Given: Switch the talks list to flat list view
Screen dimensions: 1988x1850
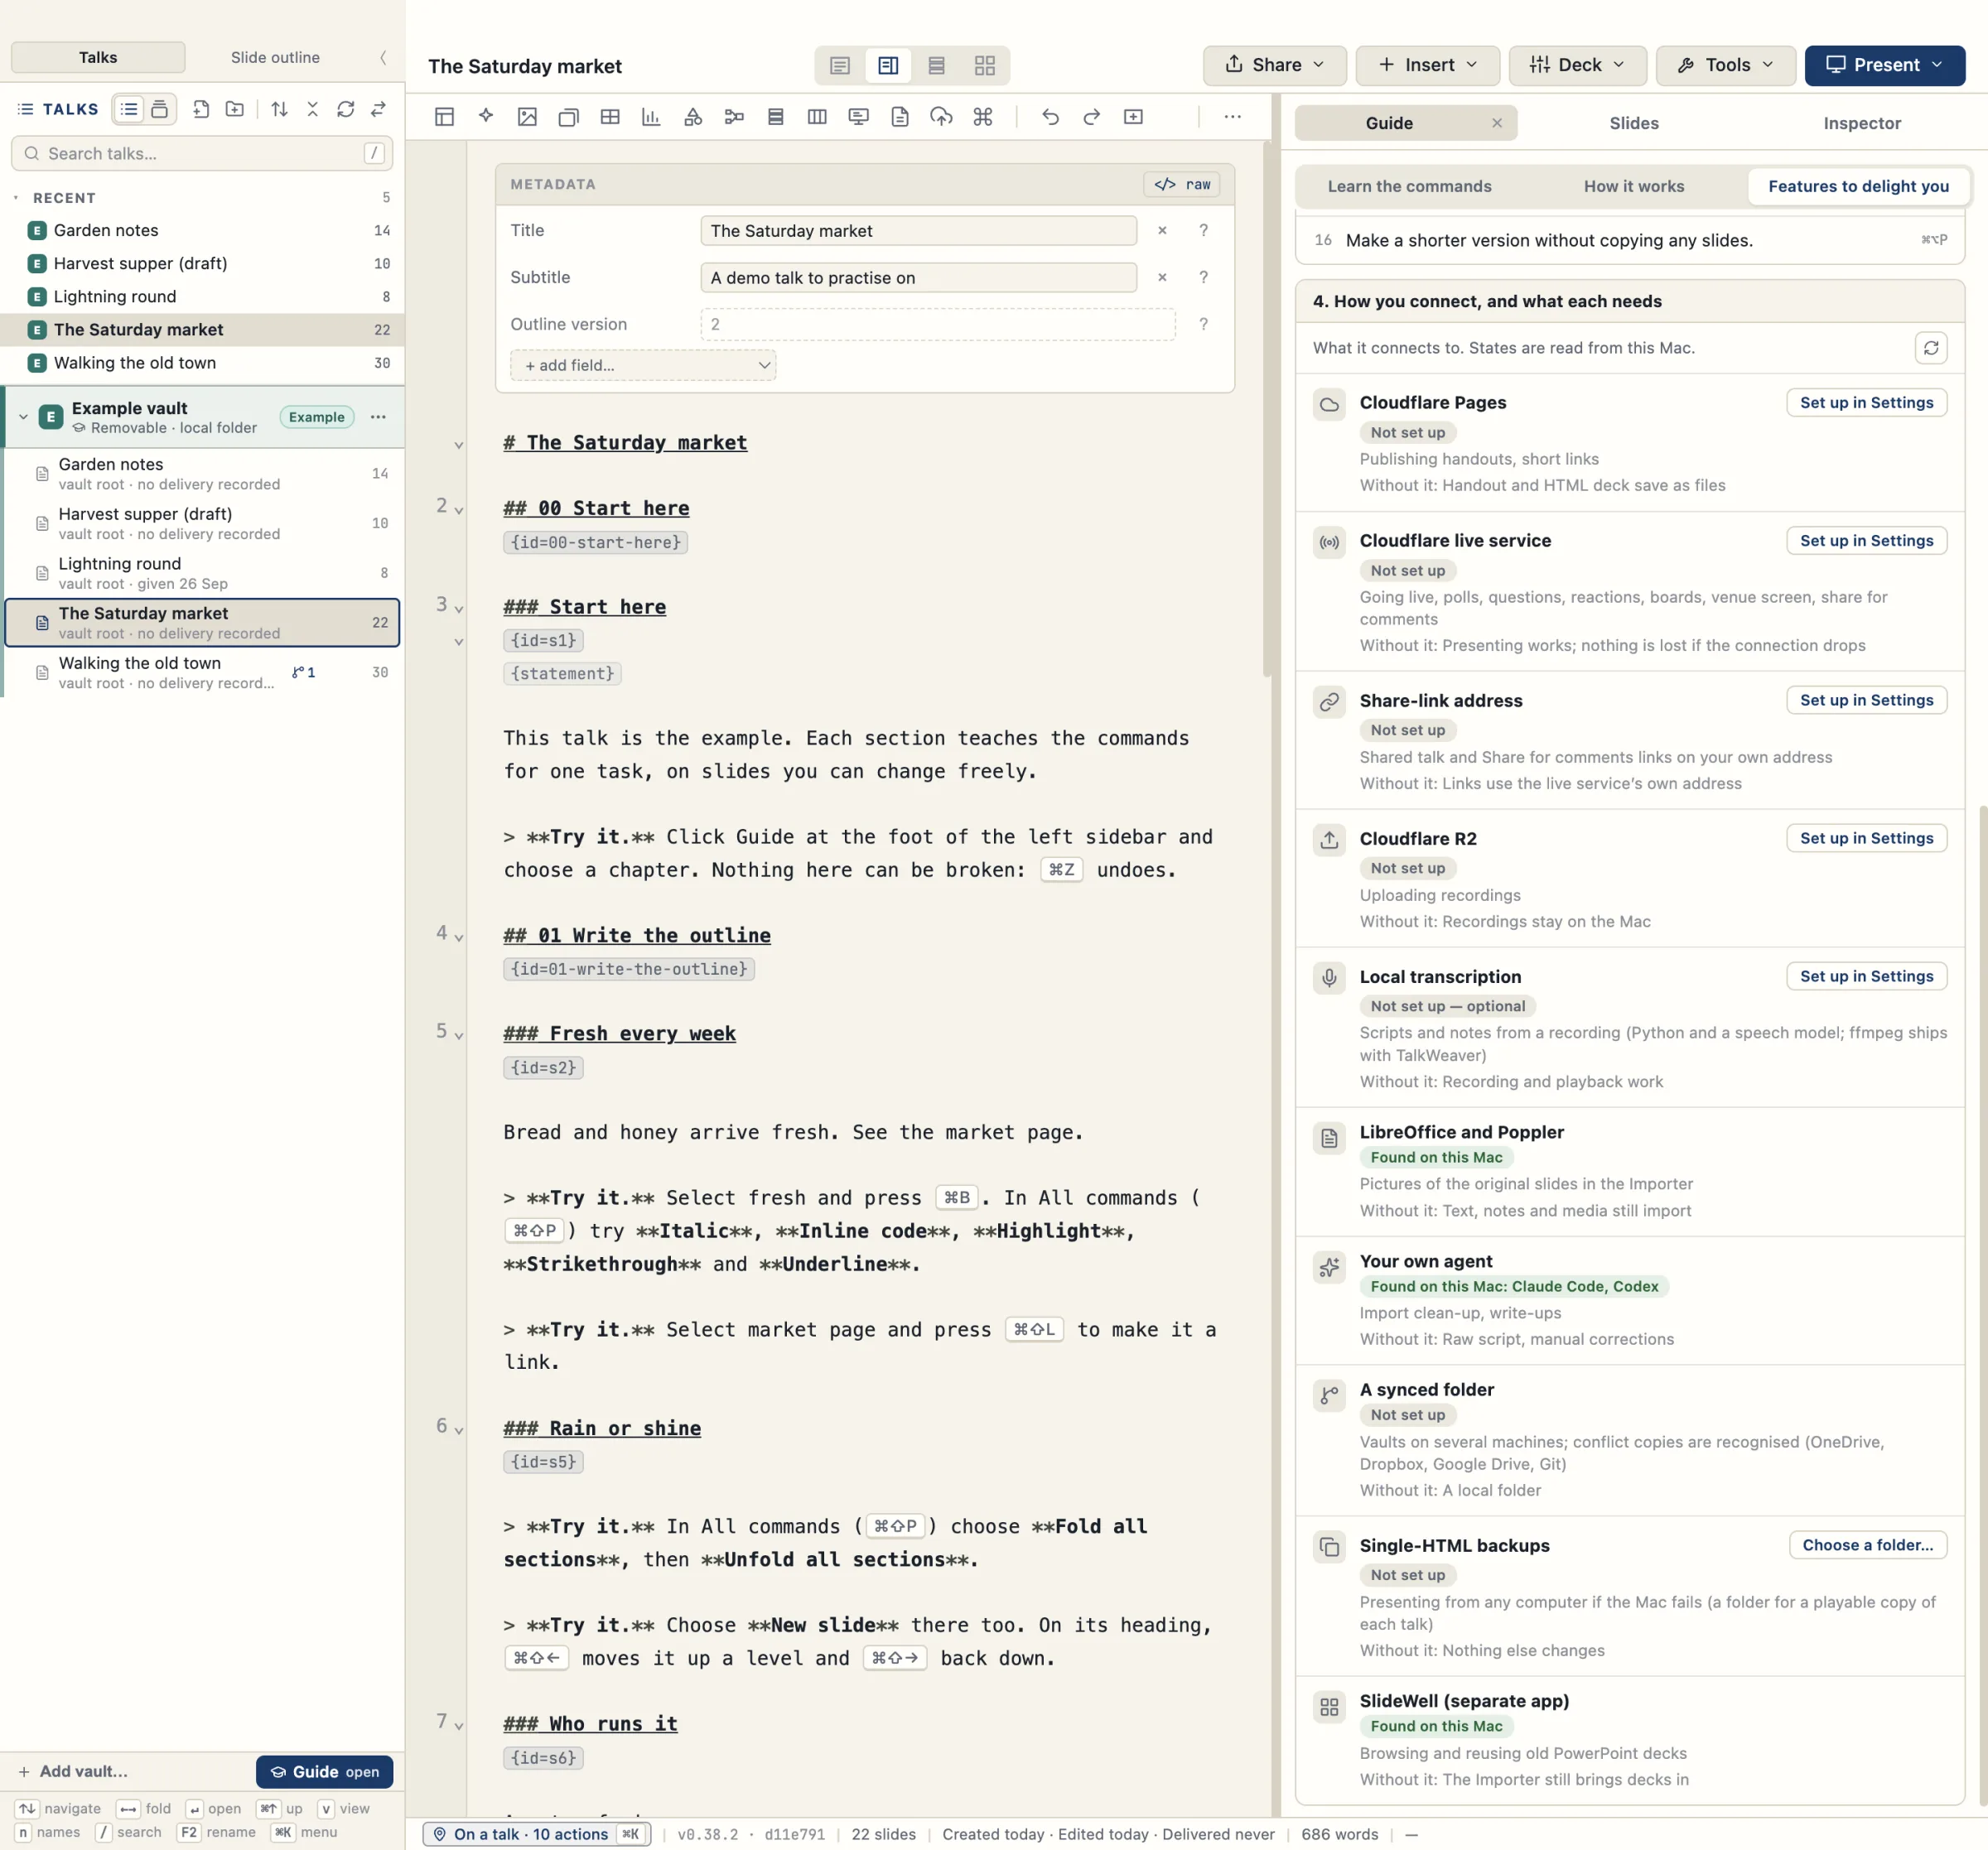Looking at the screenshot, I should click(129, 109).
